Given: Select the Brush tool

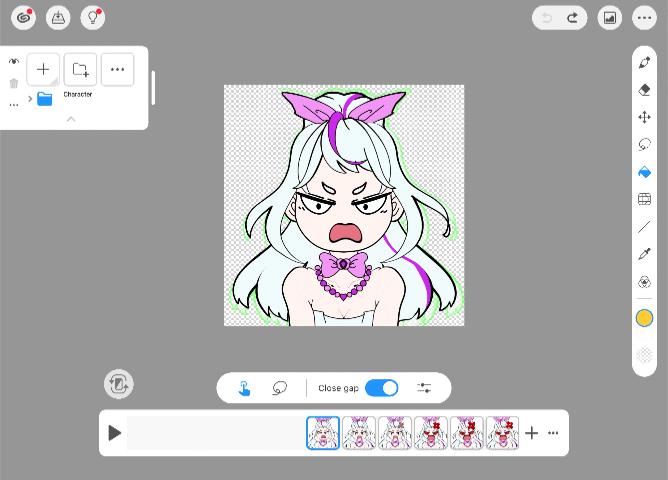Looking at the screenshot, I should point(644,63).
